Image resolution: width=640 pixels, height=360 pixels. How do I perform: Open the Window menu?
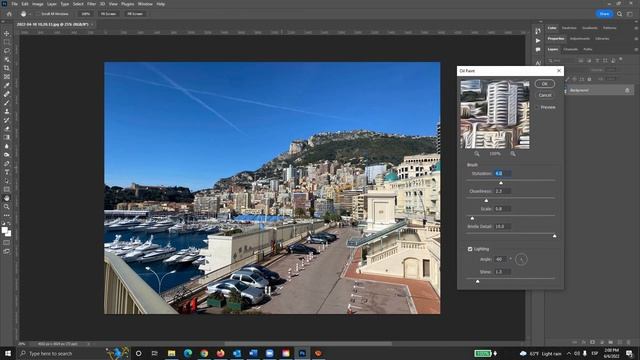pyautogui.click(x=145, y=4)
